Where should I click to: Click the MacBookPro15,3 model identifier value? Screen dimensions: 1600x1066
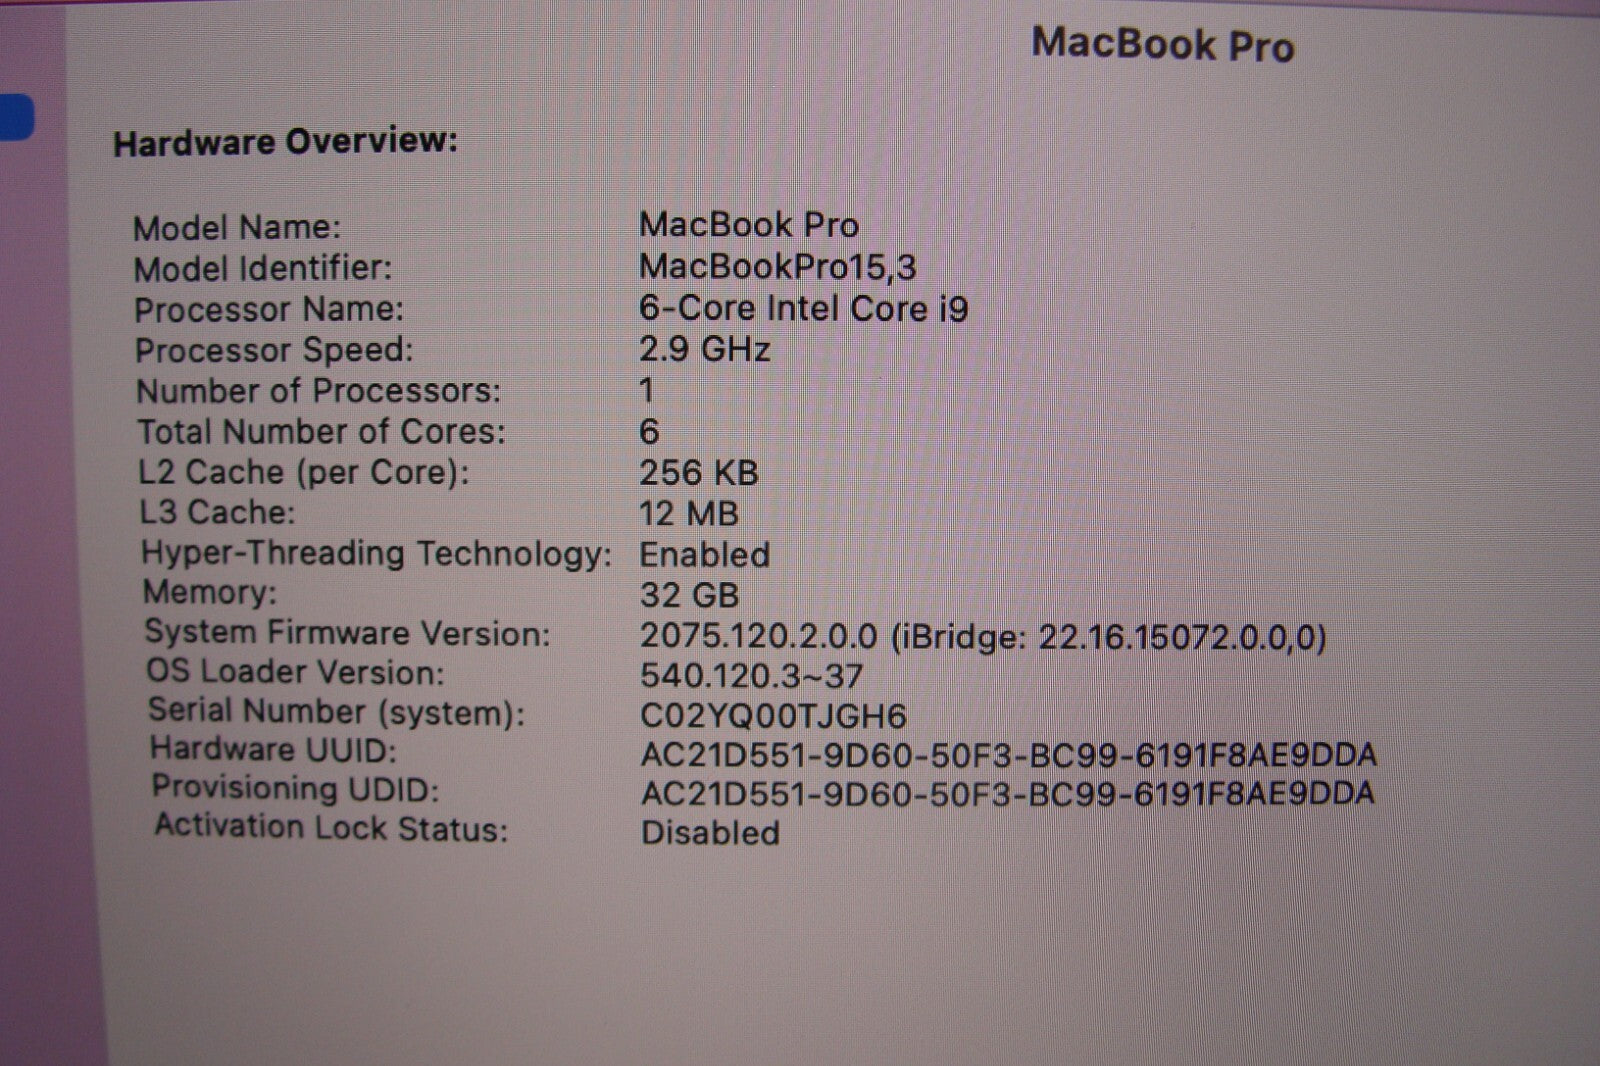click(778, 266)
